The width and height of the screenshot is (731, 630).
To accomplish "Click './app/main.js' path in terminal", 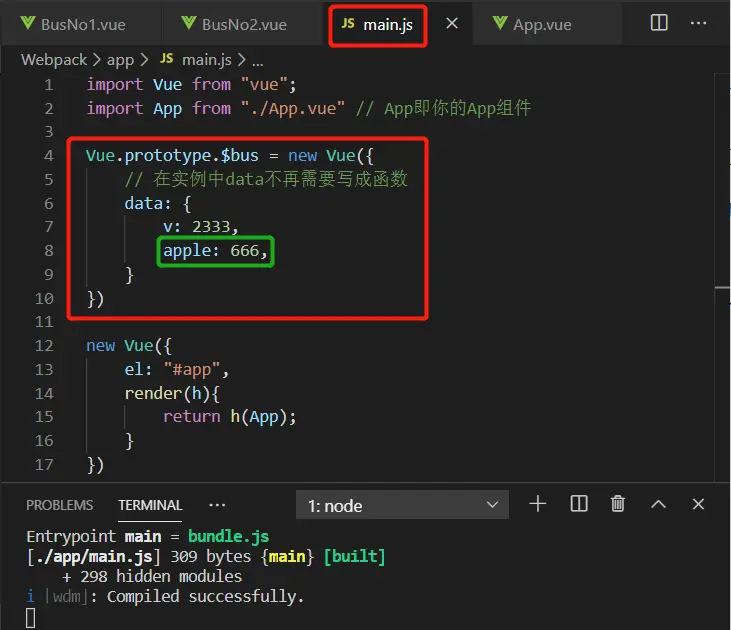I will (x=93, y=556).
